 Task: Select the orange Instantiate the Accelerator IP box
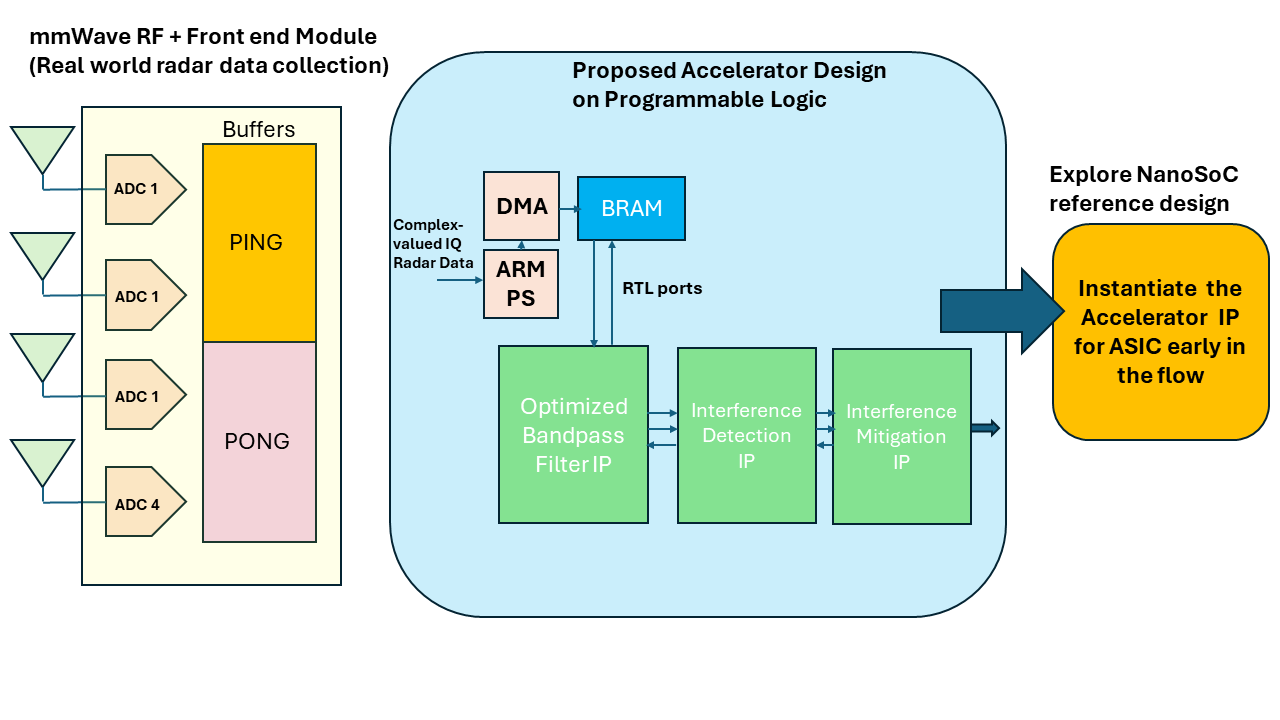1160,332
